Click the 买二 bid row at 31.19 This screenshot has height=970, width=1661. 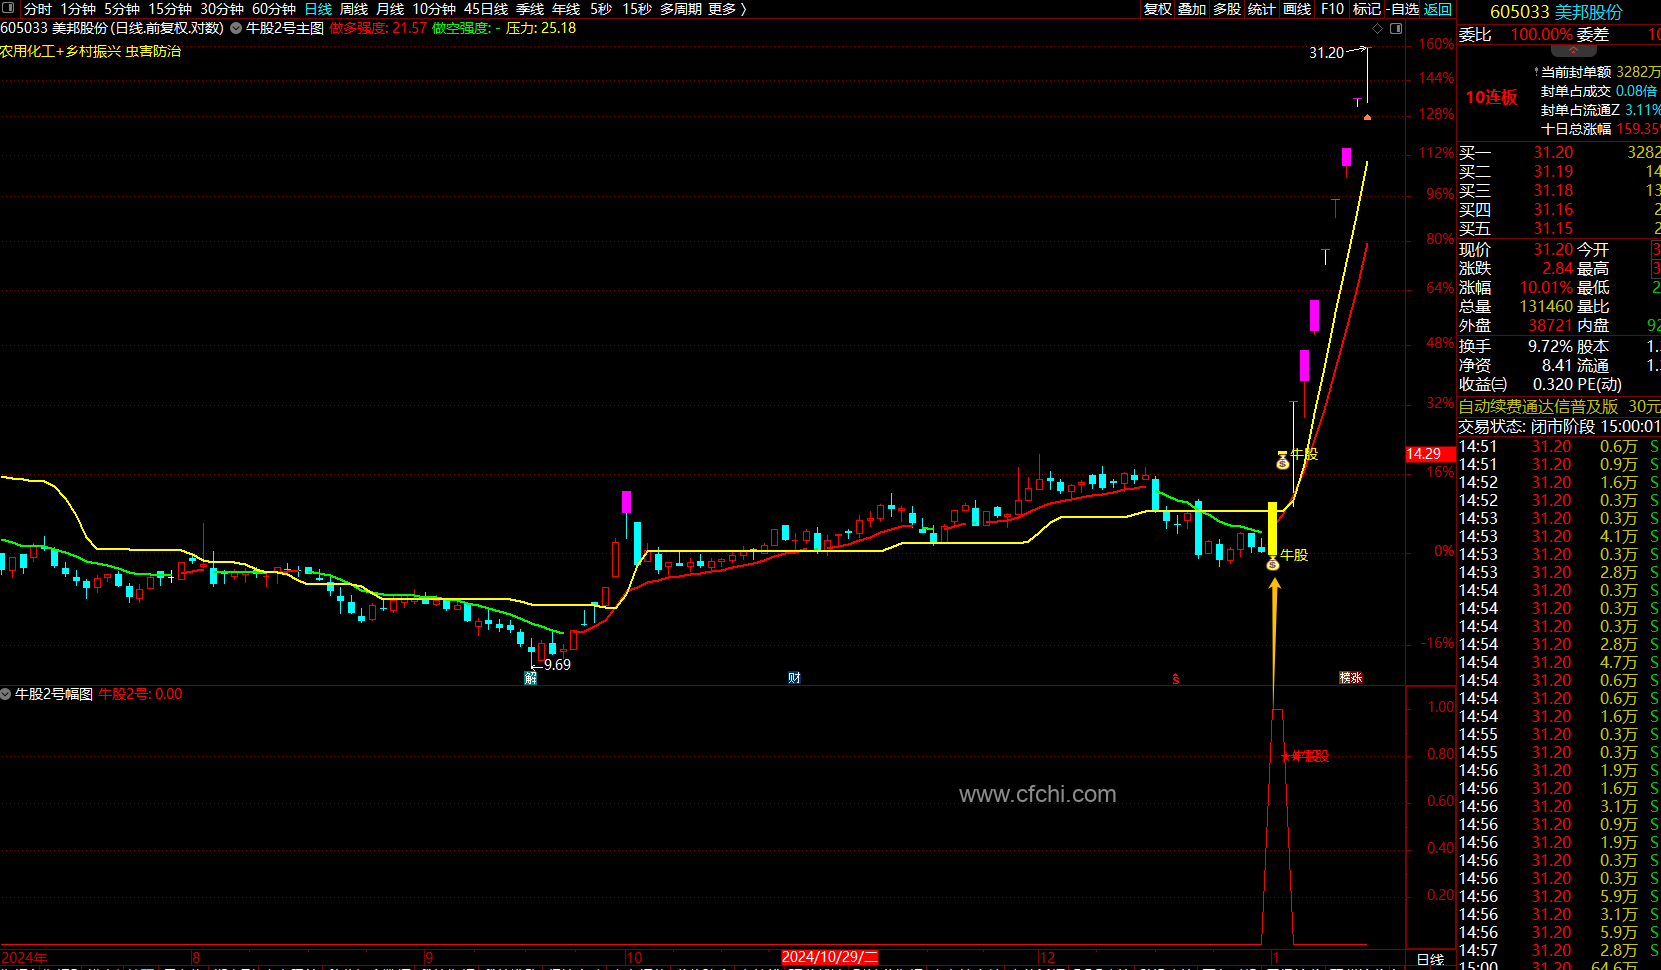pyautogui.click(x=1559, y=171)
